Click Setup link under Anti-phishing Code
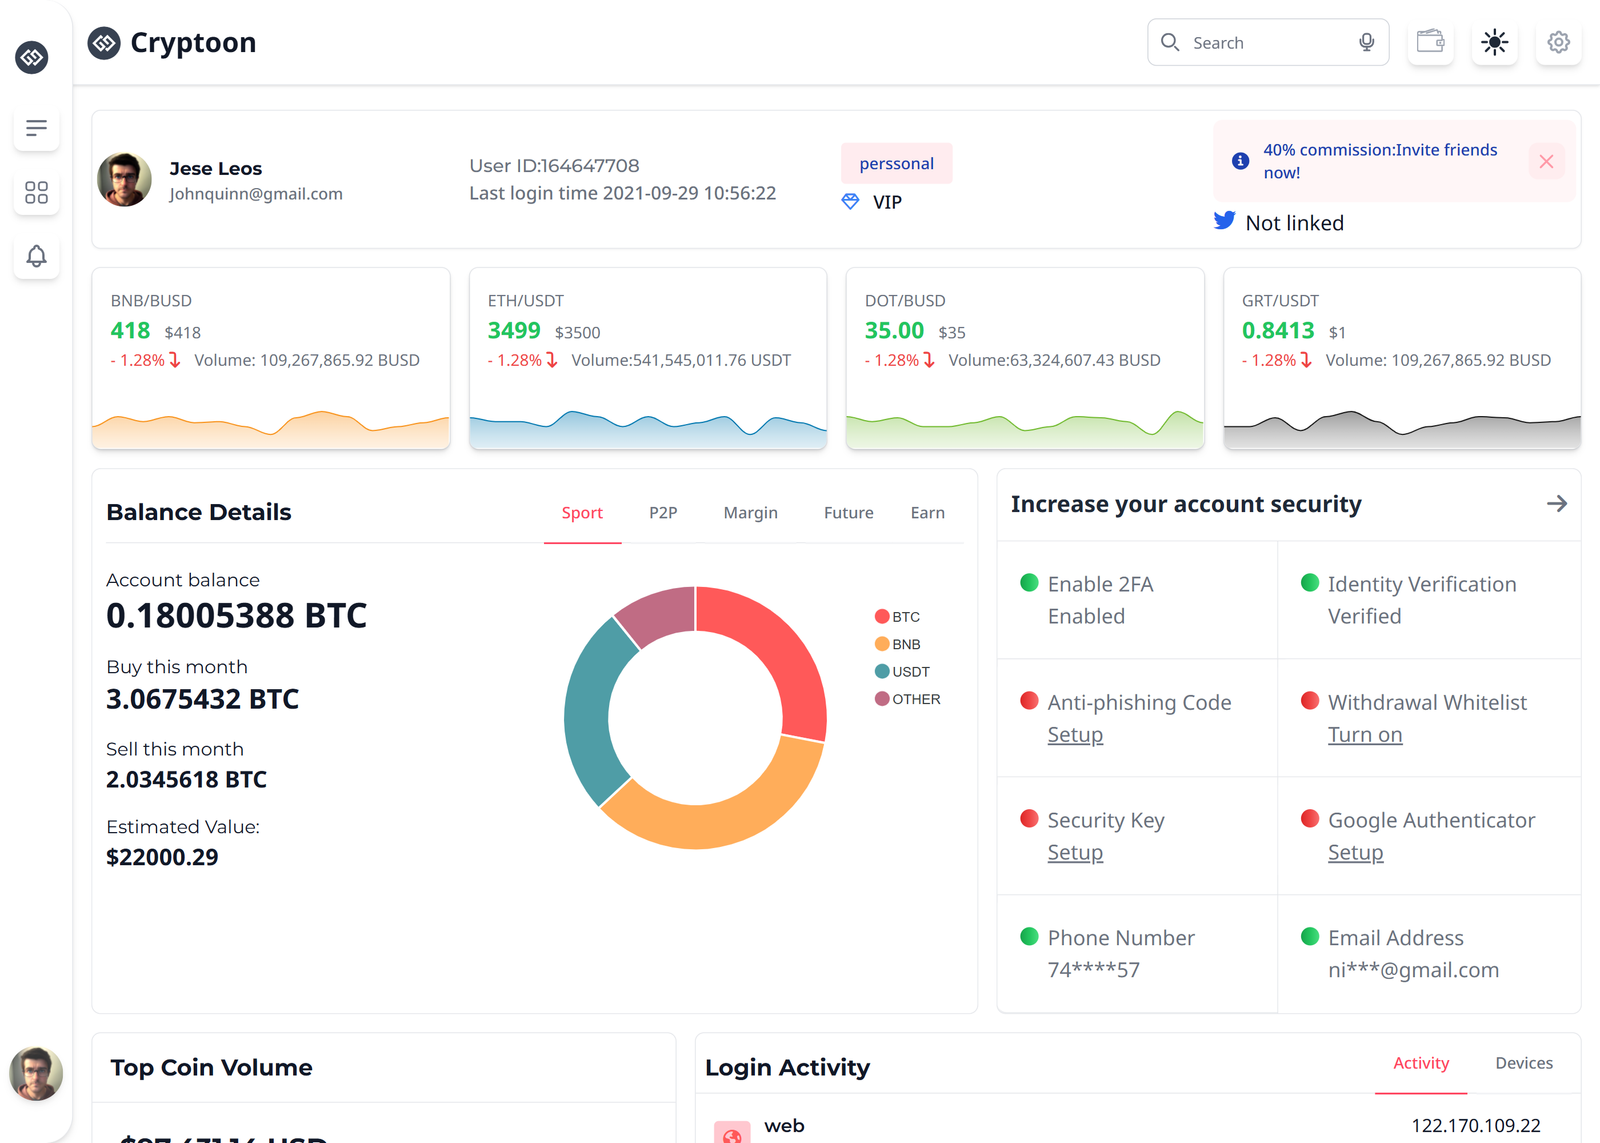 [1075, 735]
